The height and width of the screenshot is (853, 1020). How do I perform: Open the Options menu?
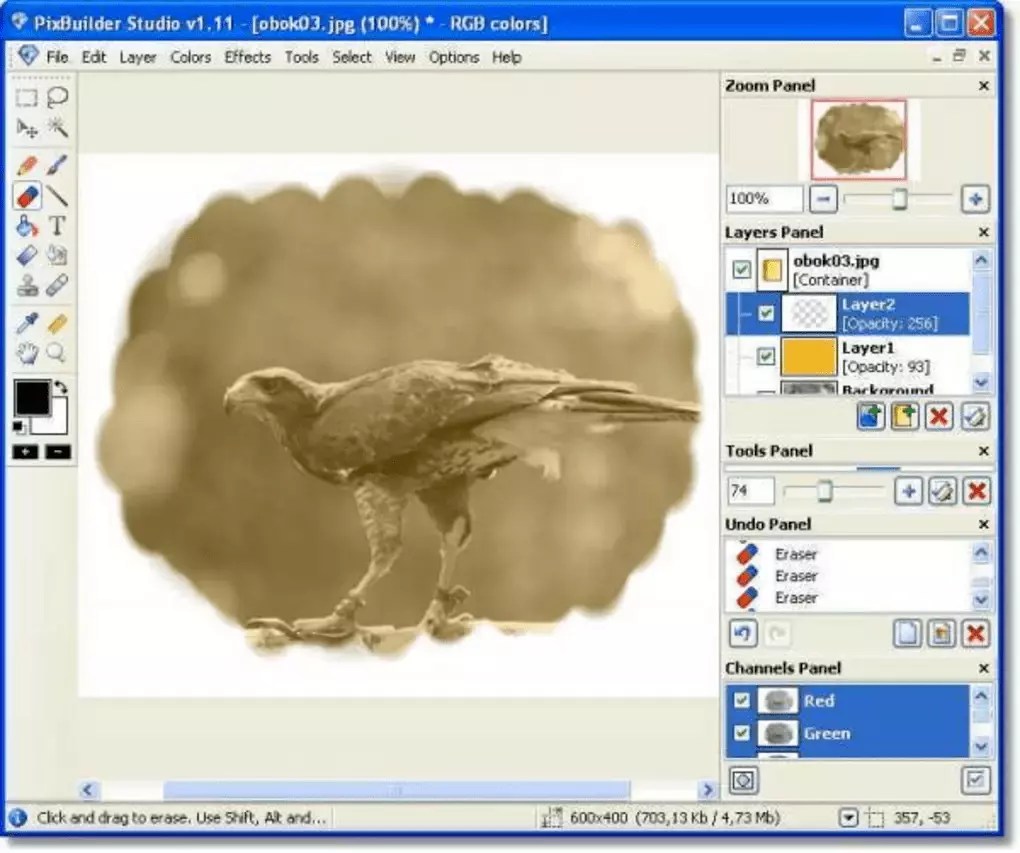pos(454,57)
